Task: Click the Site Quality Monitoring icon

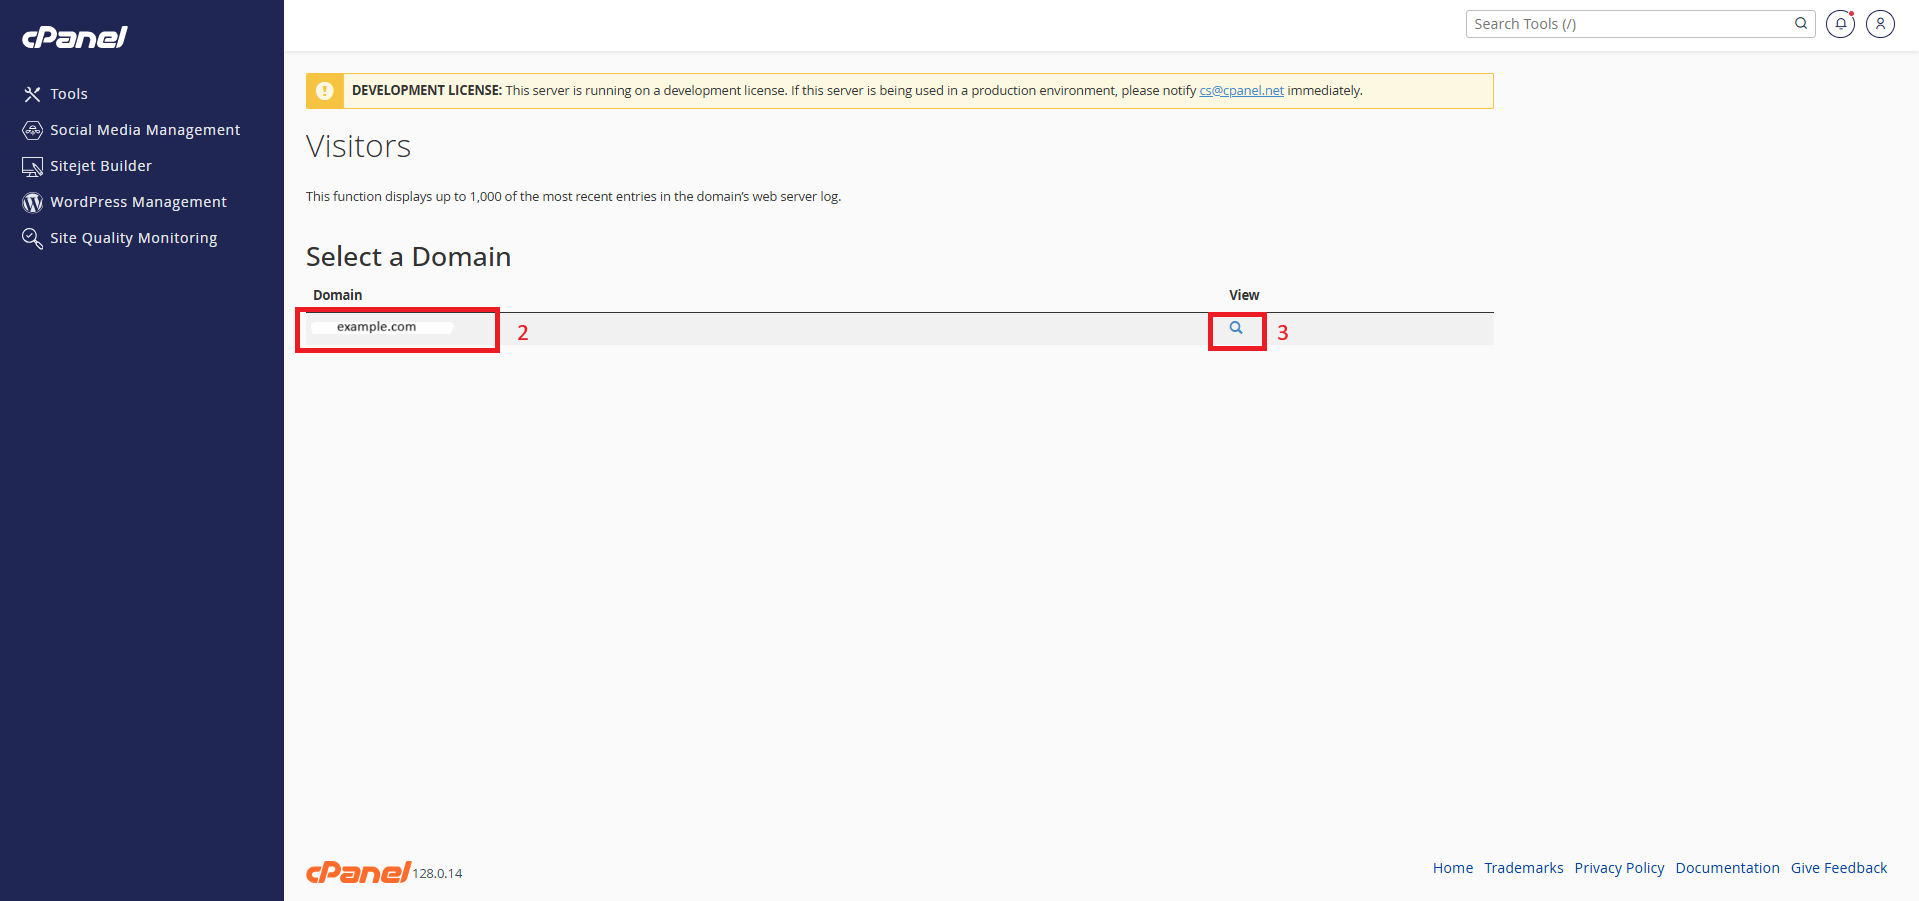Action: pos(33,238)
